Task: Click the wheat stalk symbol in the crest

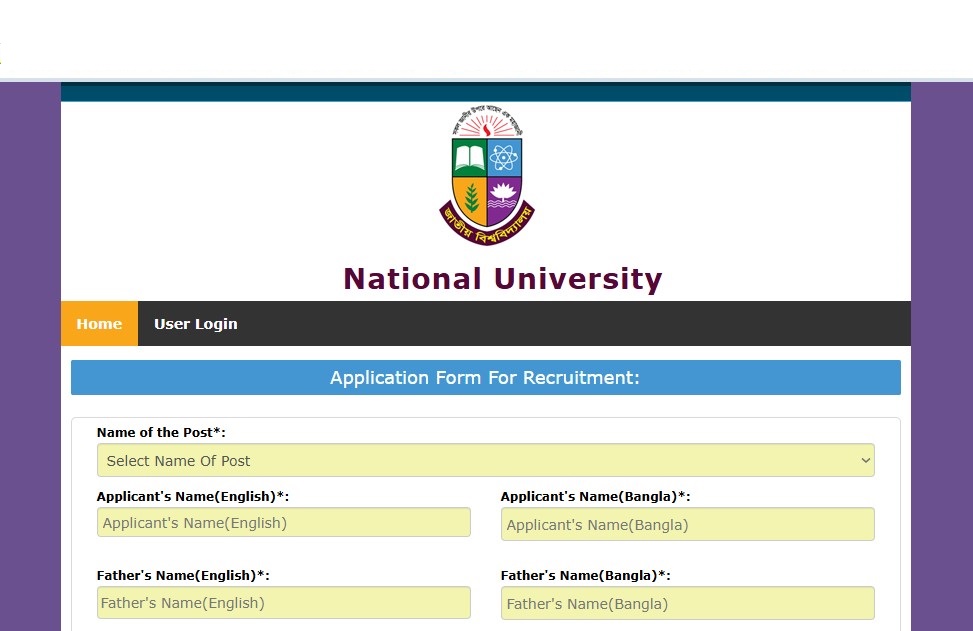Action: [x=470, y=196]
